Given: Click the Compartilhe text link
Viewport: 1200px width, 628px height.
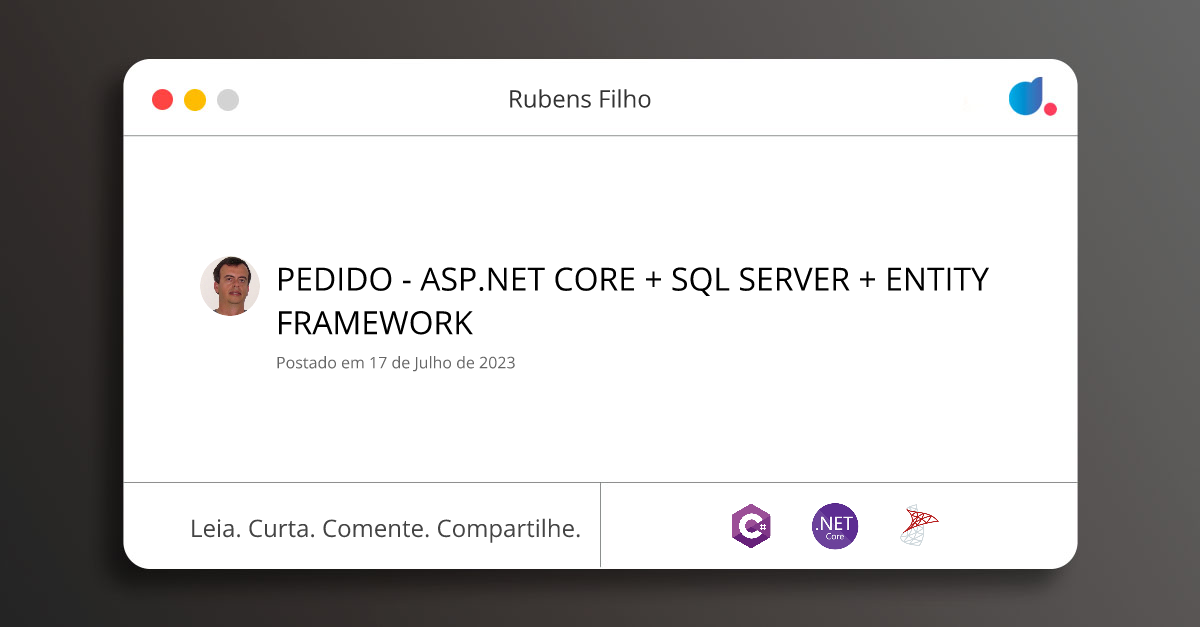Looking at the screenshot, I should click(x=512, y=528).
